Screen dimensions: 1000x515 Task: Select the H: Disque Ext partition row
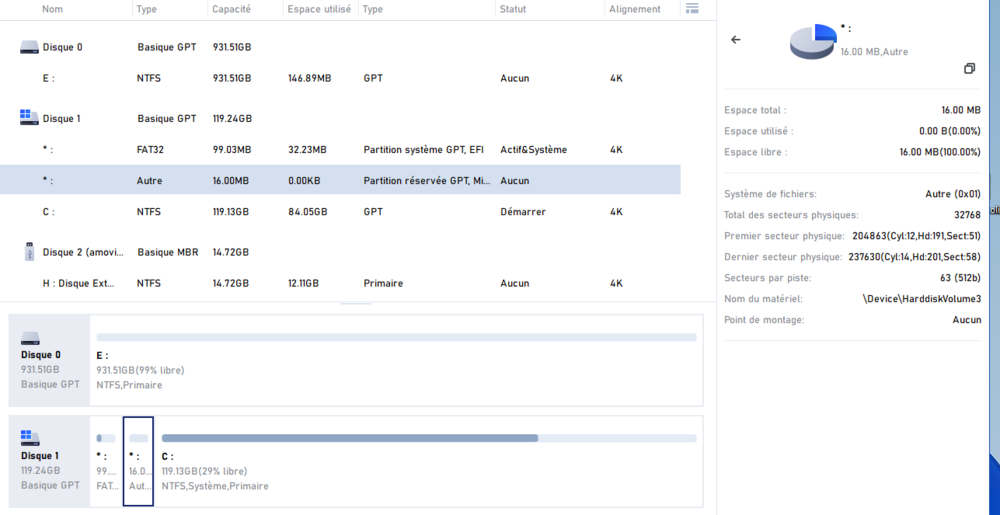(x=340, y=284)
